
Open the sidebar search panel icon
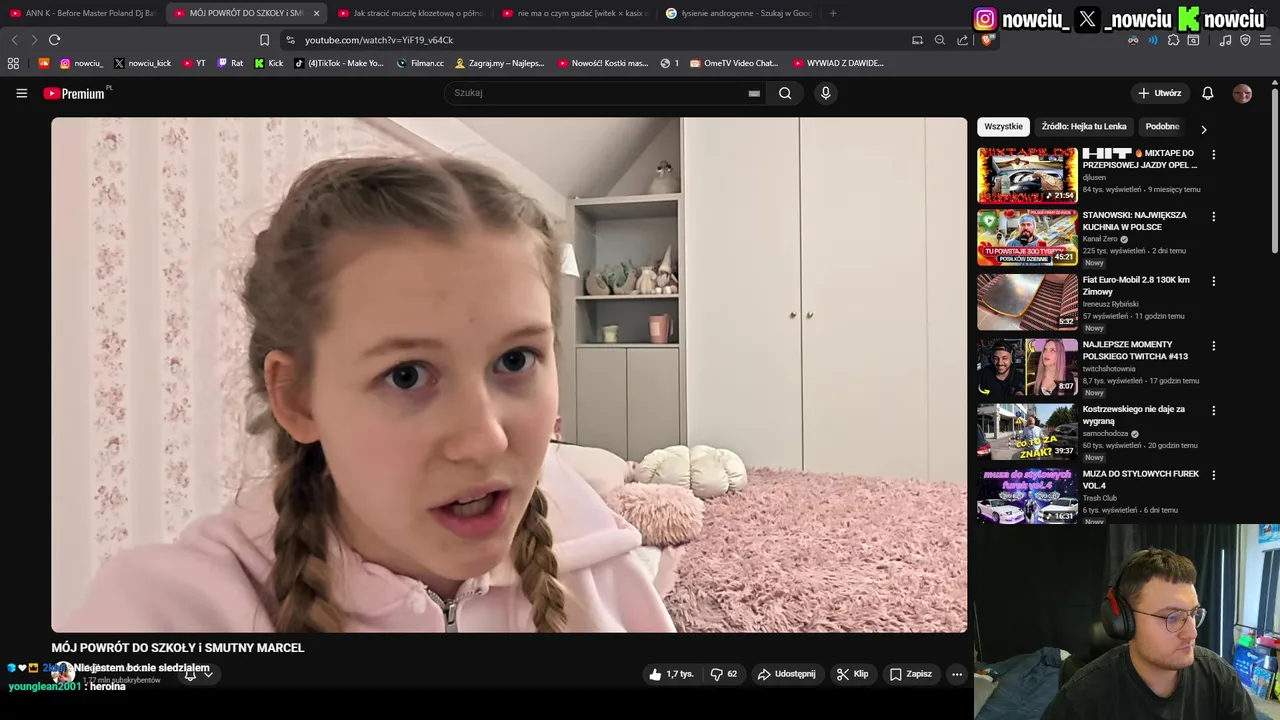click(1193, 40)
